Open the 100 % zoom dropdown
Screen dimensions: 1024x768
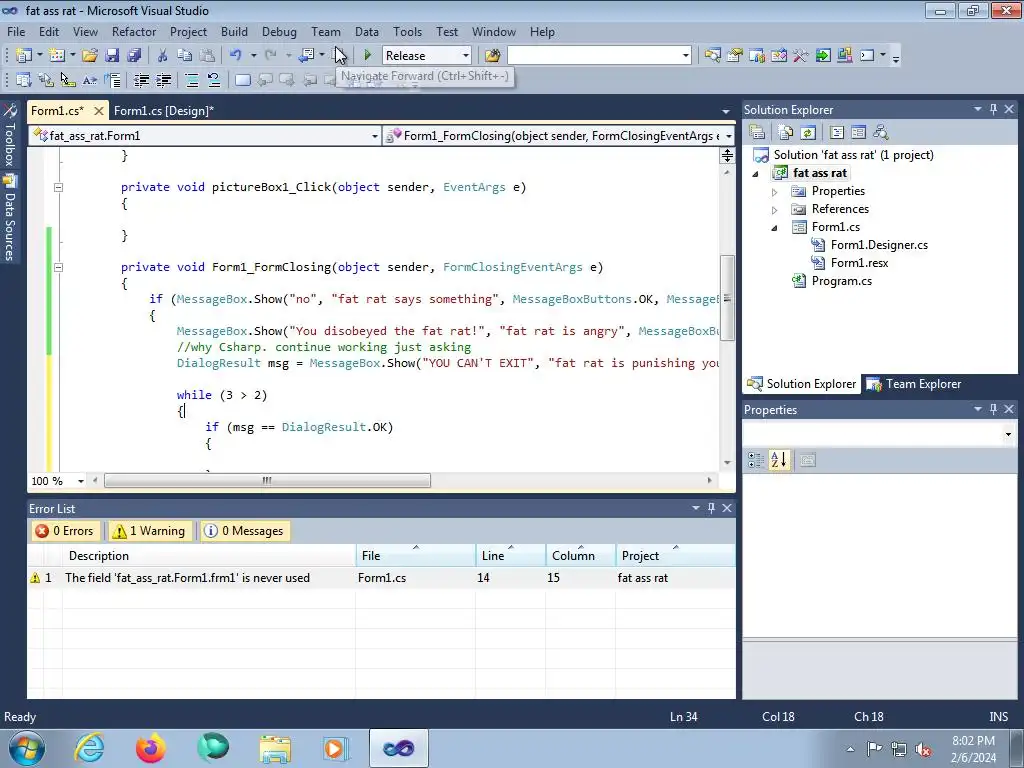click(81, 481)
